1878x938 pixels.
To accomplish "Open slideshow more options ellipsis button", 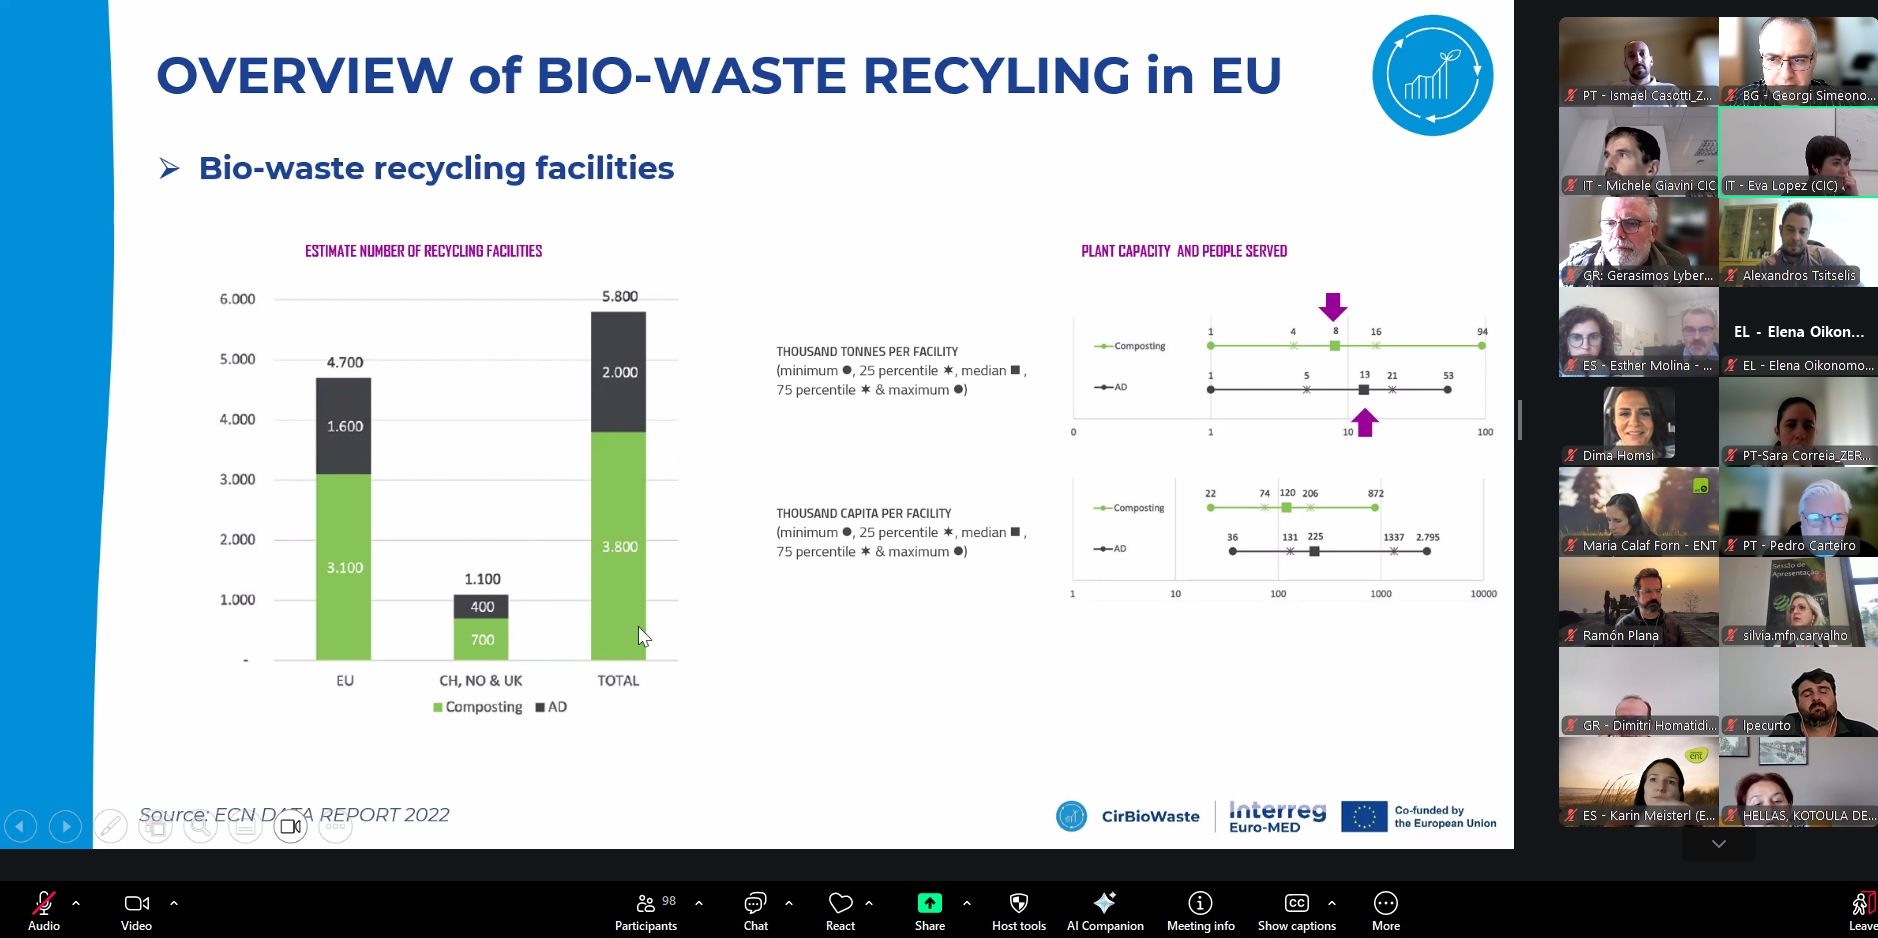I will (335, 826).
